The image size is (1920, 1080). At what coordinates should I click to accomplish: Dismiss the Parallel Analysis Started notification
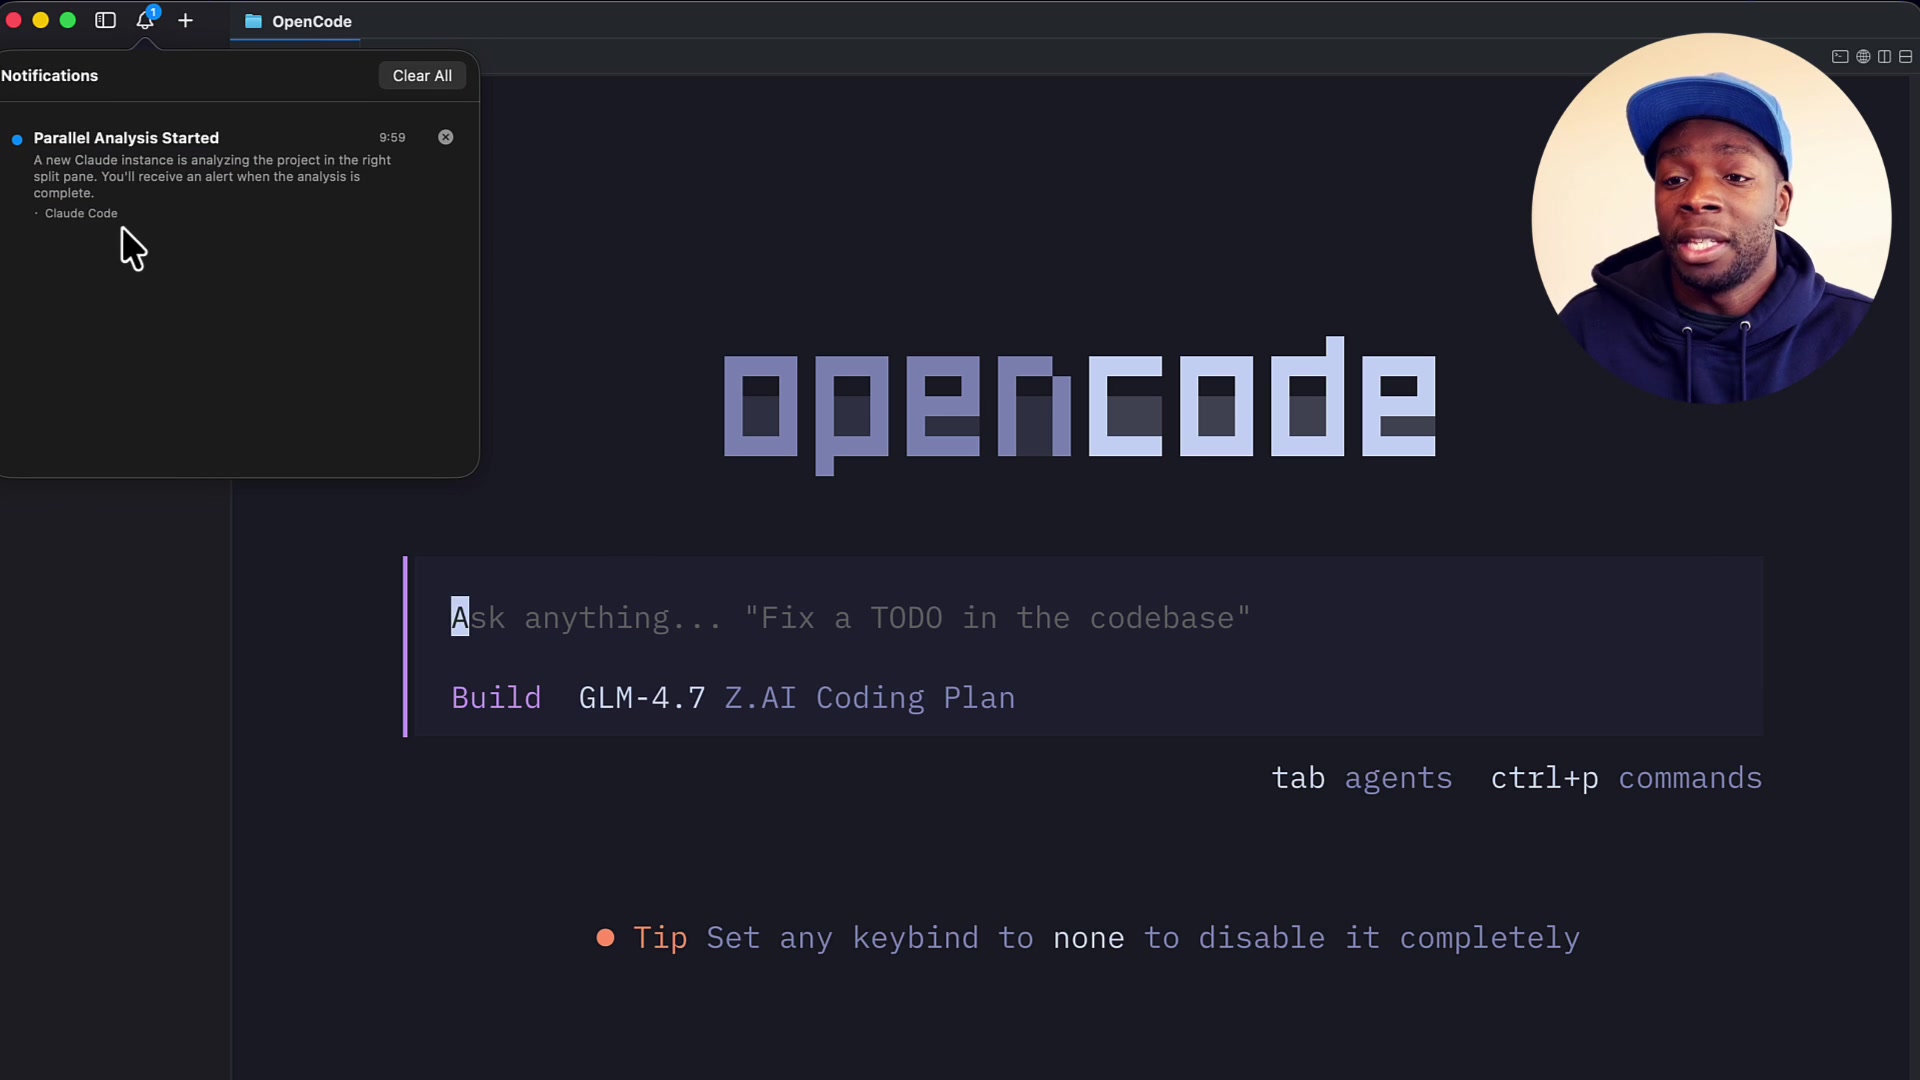click(x=445, y=137)
